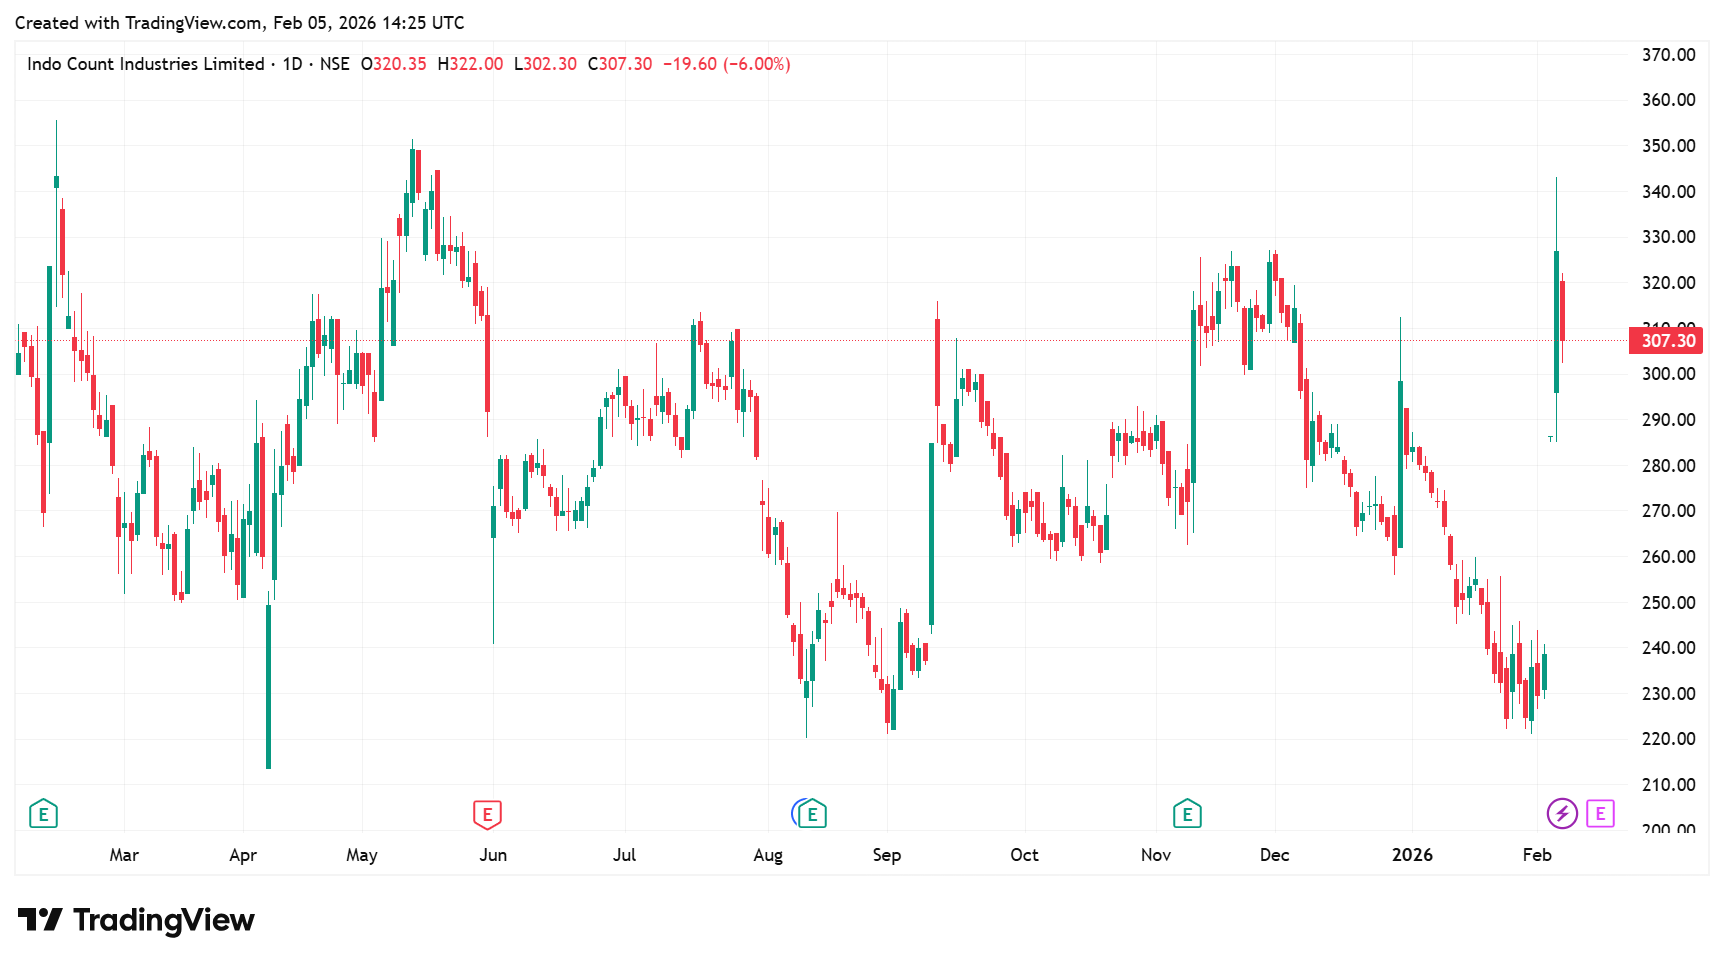Viewport: 1724px width, 965px height.
Task: Click the 1D interval label
Action: click(292, 64)
